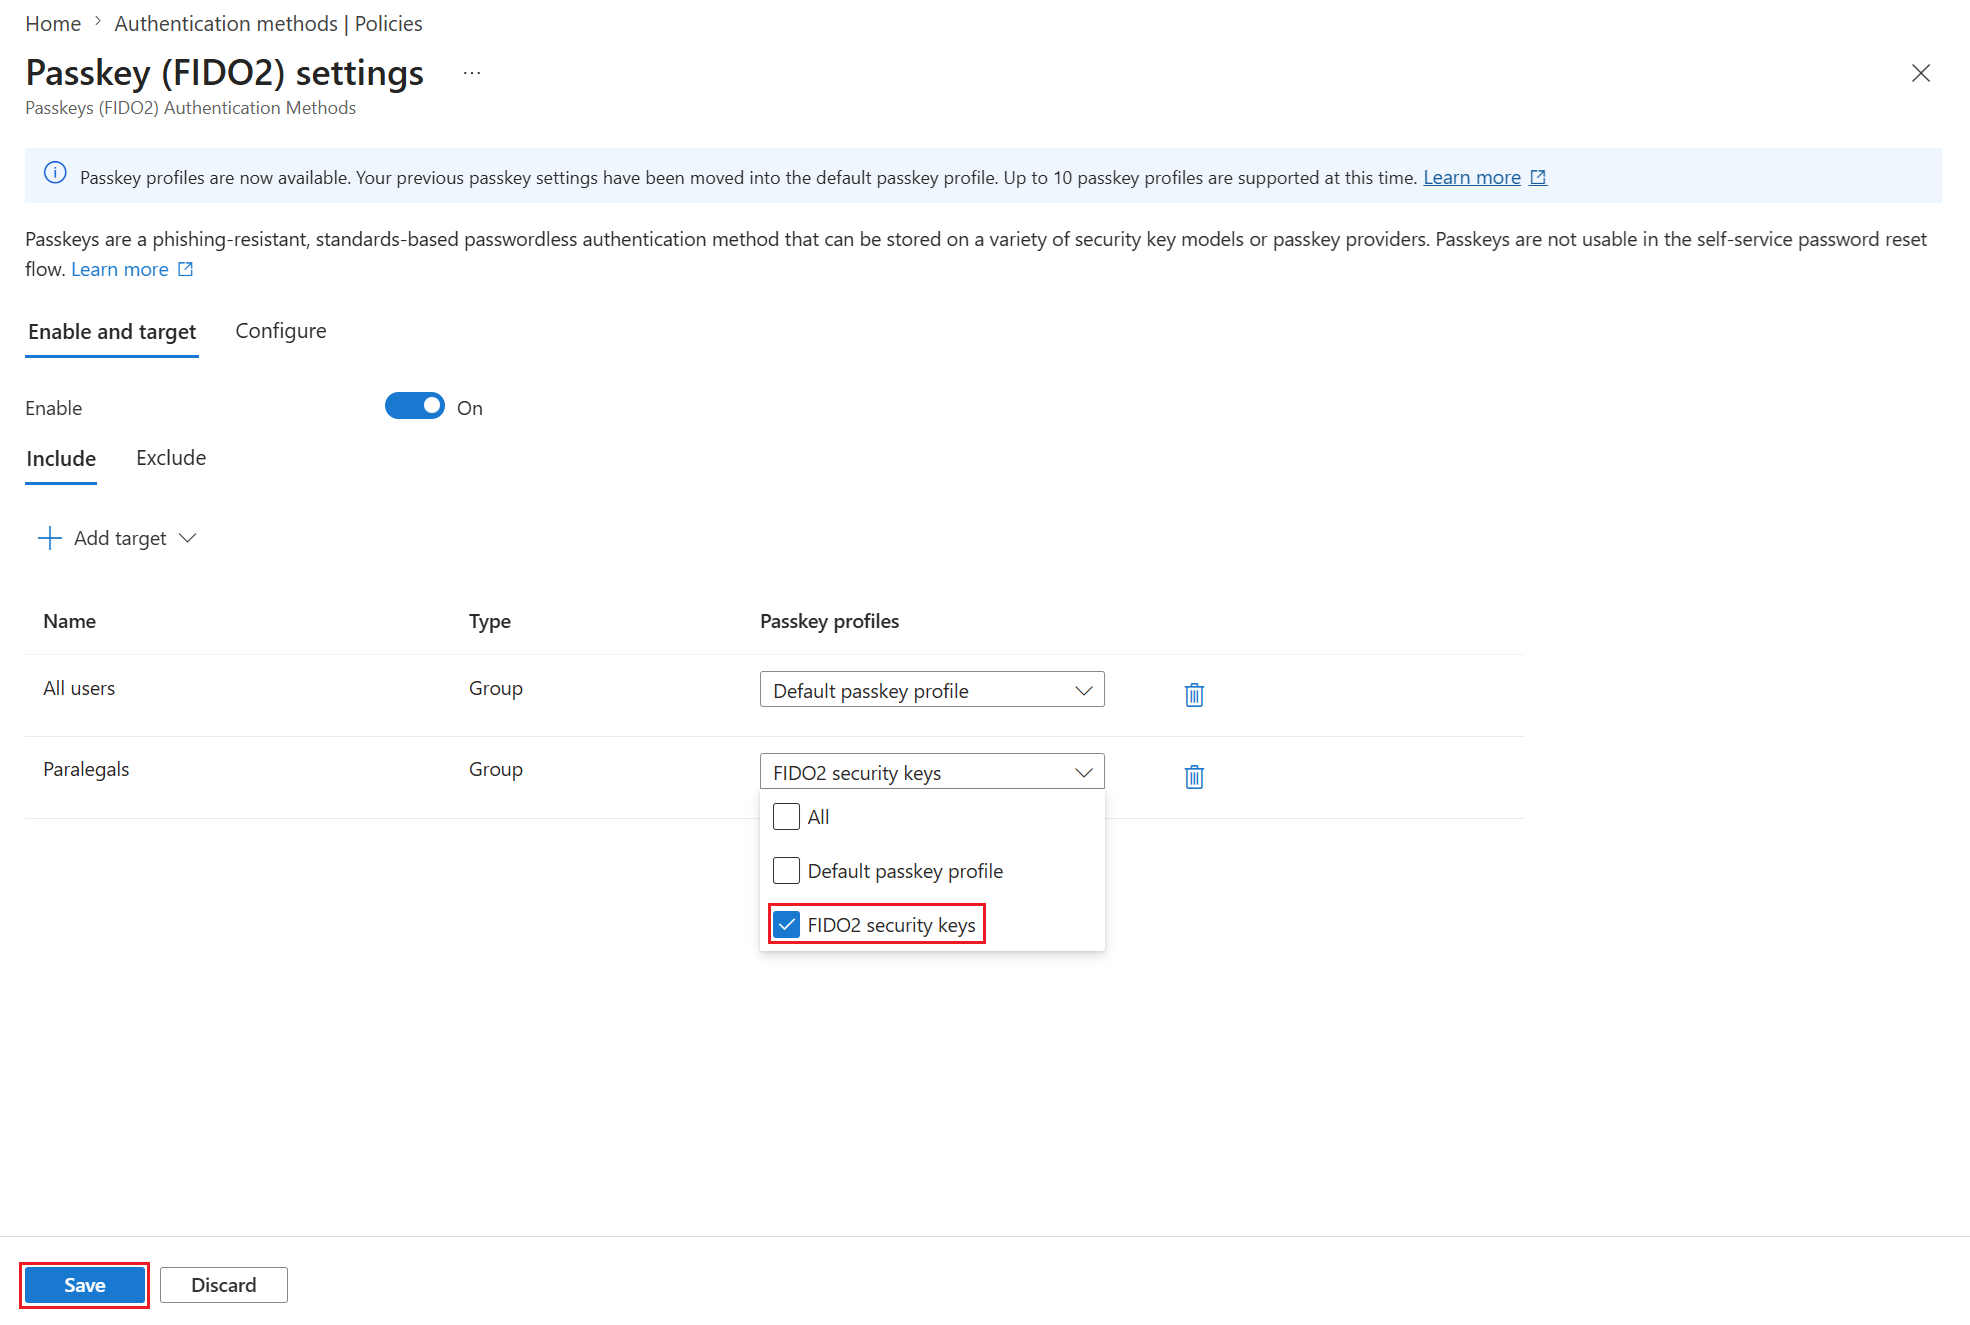The width and height of the screenshot is (1970, 1325).
Task: Click the On toggle state label
Action: tap(470, 408)
